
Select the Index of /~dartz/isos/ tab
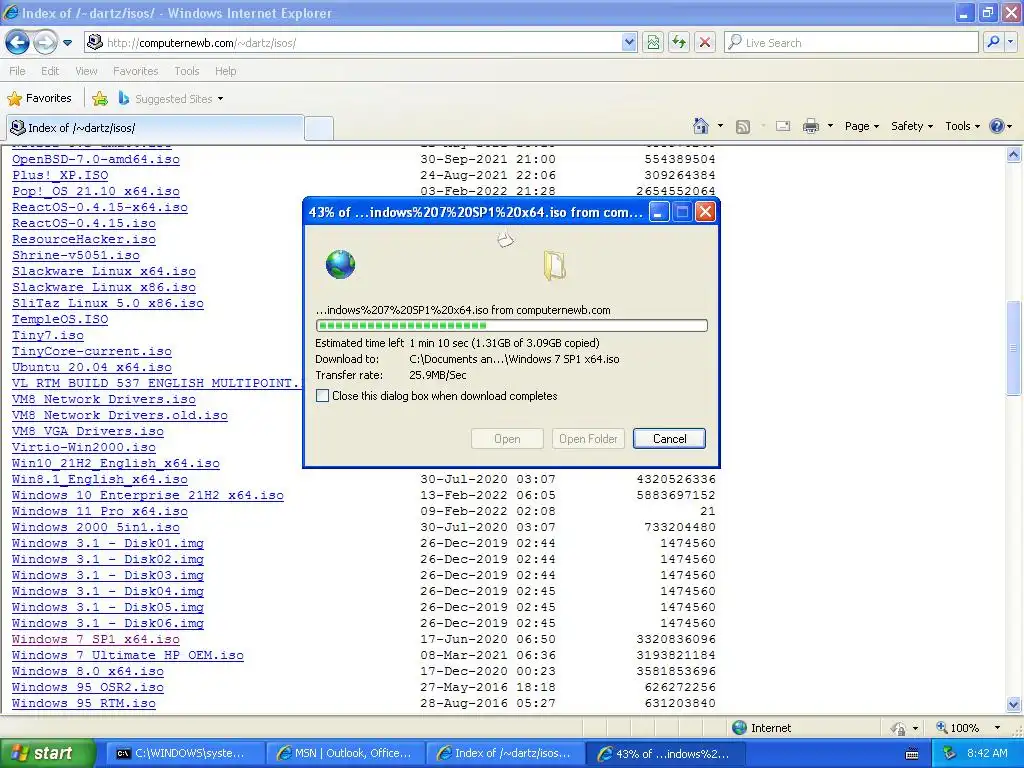click(x=155, y=128)
